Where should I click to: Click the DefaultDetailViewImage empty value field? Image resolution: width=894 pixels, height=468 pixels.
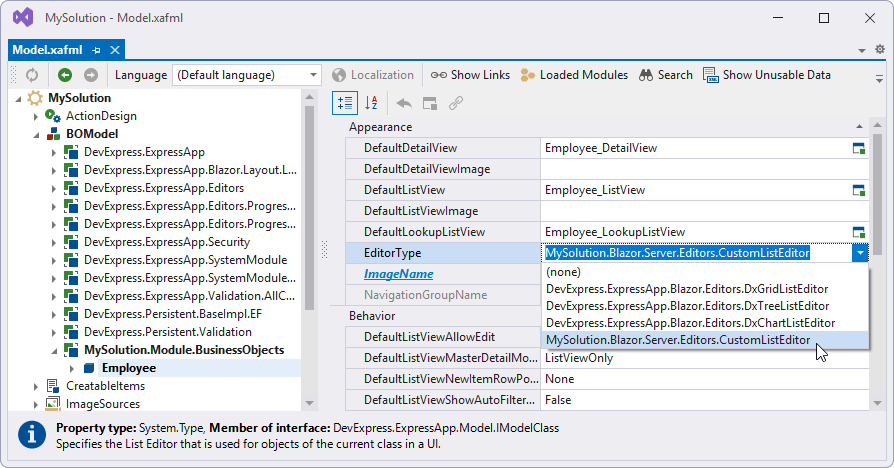pos(704,169)
